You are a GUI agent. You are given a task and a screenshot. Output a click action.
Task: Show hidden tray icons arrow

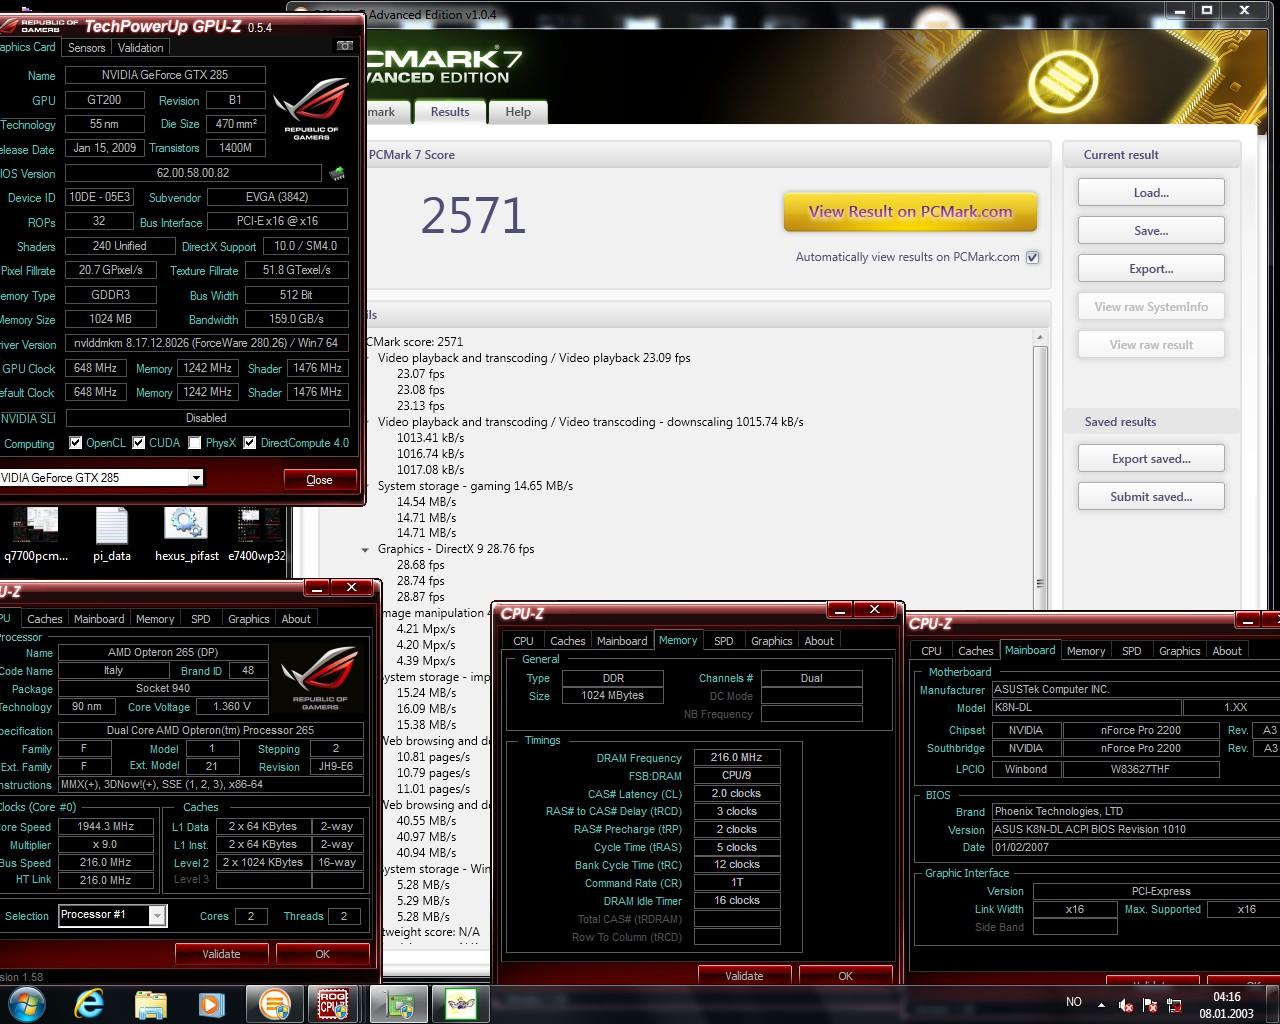point(1101,1004)
